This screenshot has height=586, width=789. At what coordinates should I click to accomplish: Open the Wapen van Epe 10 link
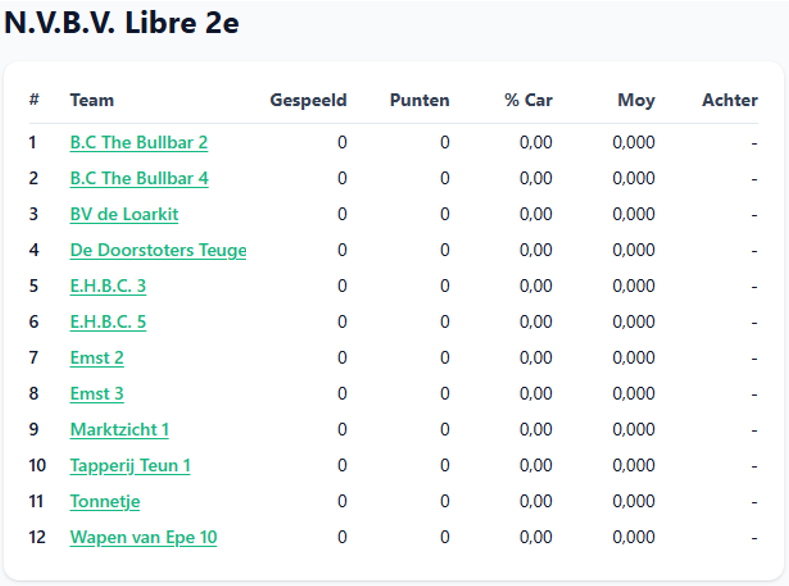tap(143, 537)
